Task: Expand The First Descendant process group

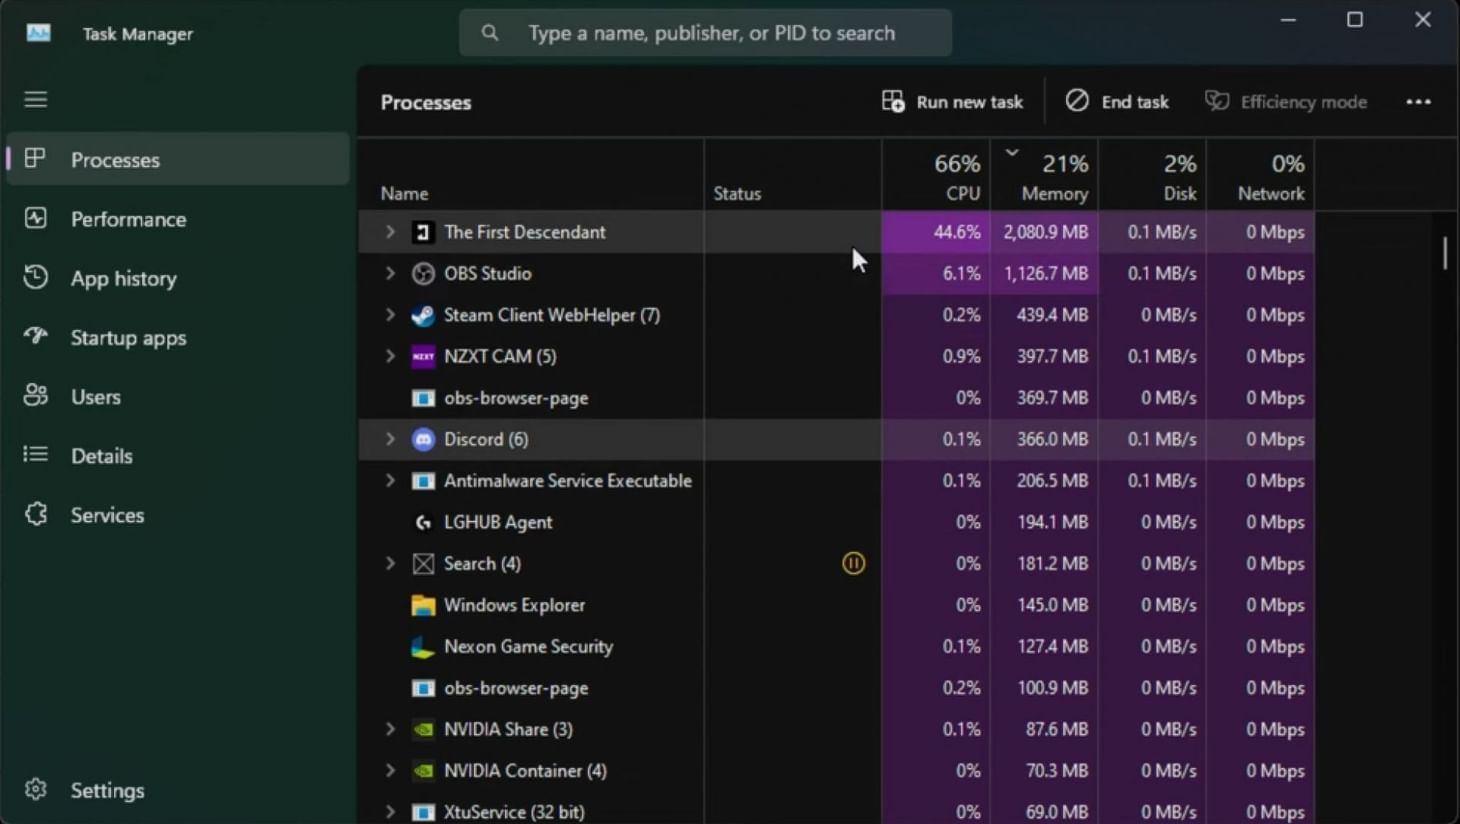Action: tap(390, 232)
